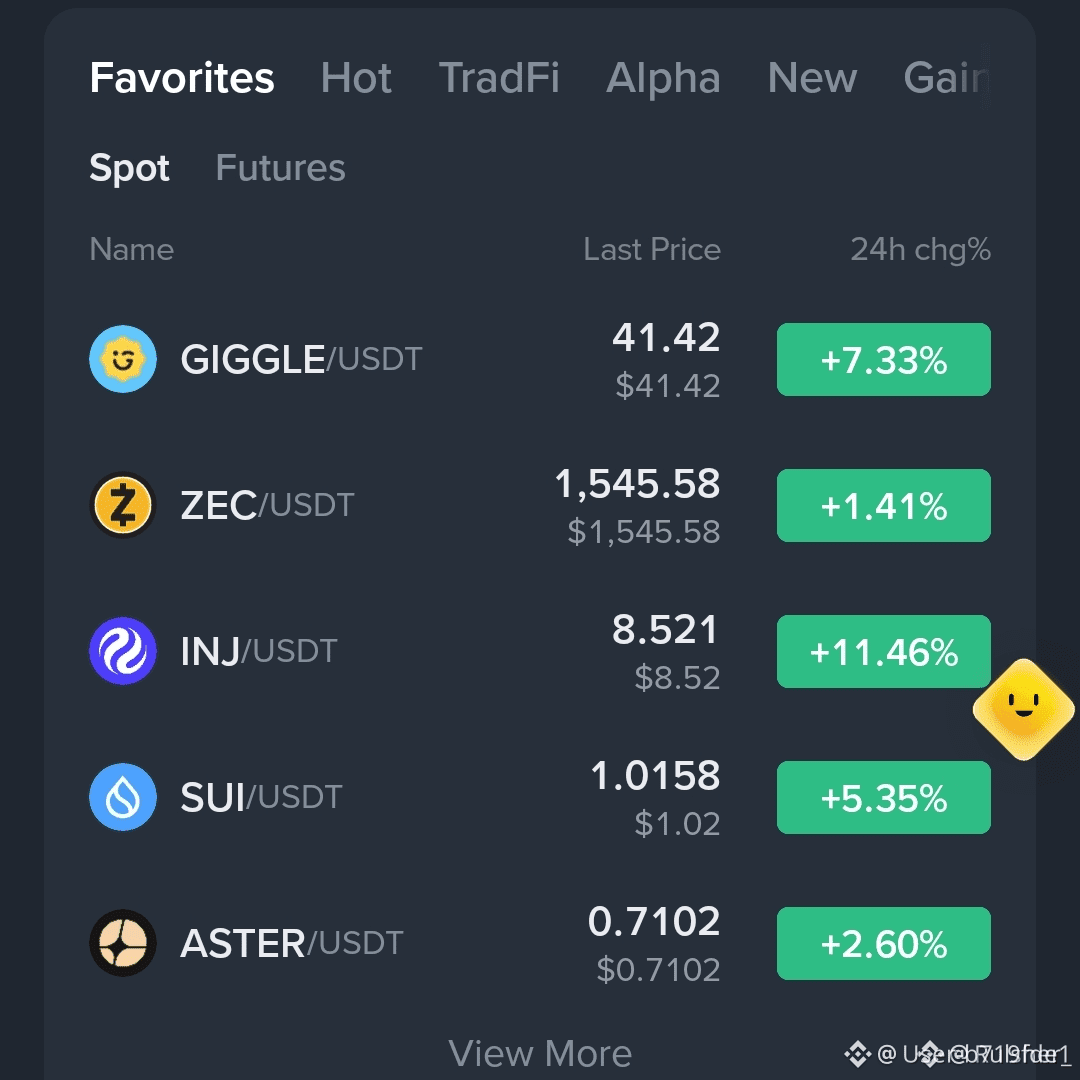Screen dimensions: 1080x1080
Task: Open the Alpha tab
Action: point(663,77)
